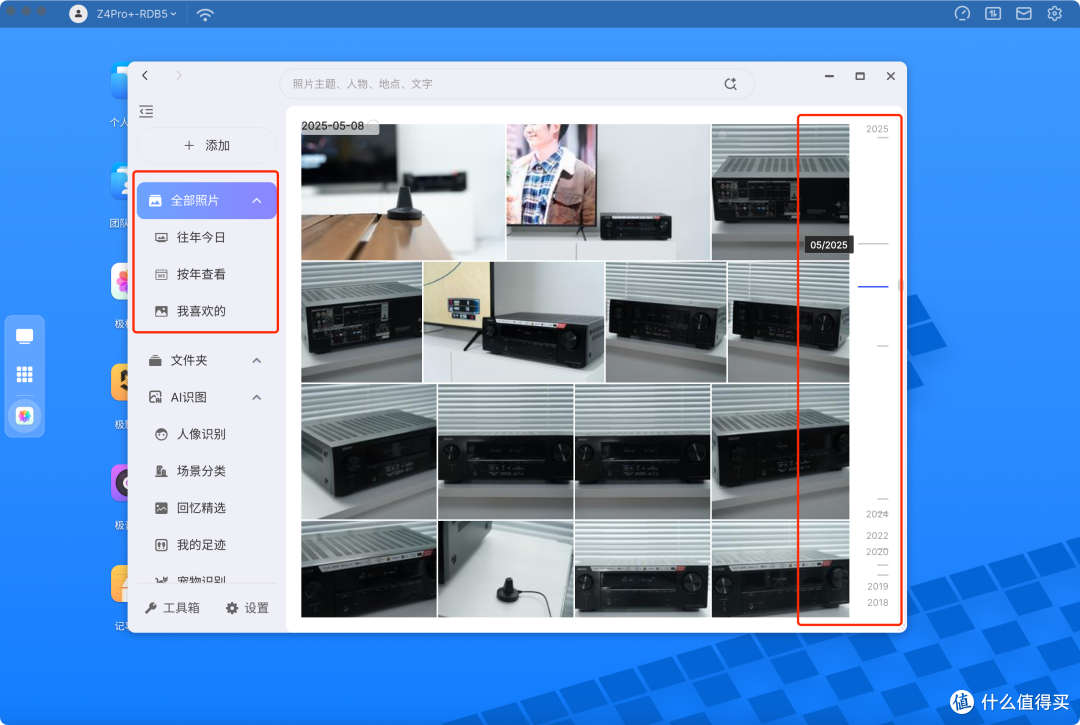Go back with the left arrow
1080x725 pixels.
[x=145, y=76]
